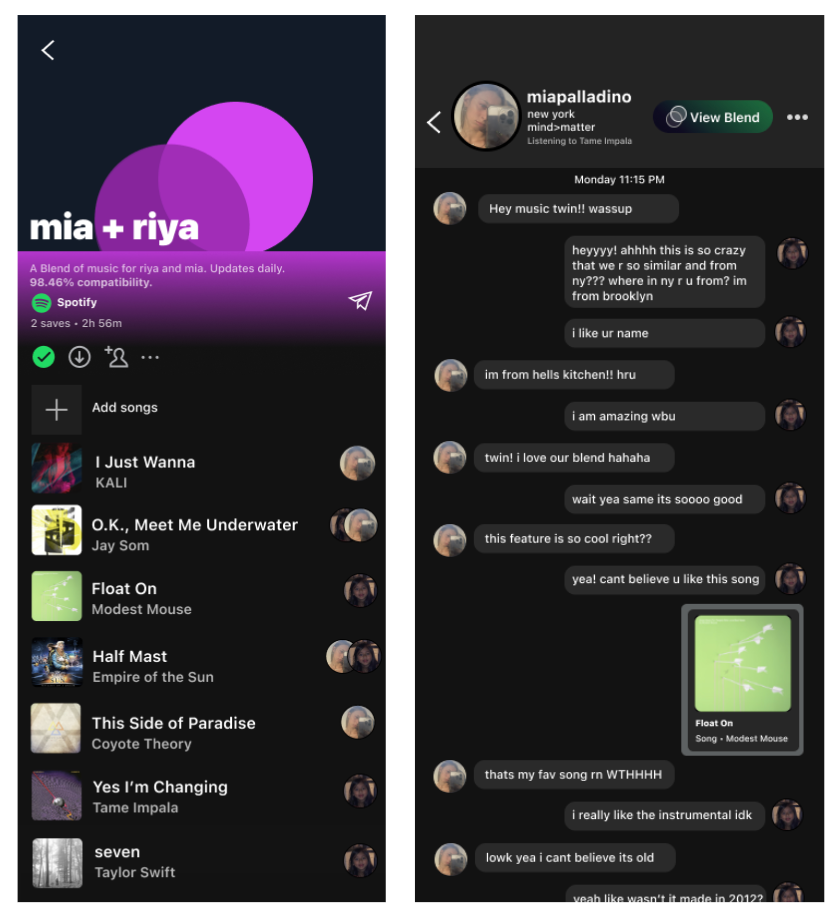Screen dimensions: 838x912
Task: Select the song I Just Wanna by KALI
Action: (202, 472)
